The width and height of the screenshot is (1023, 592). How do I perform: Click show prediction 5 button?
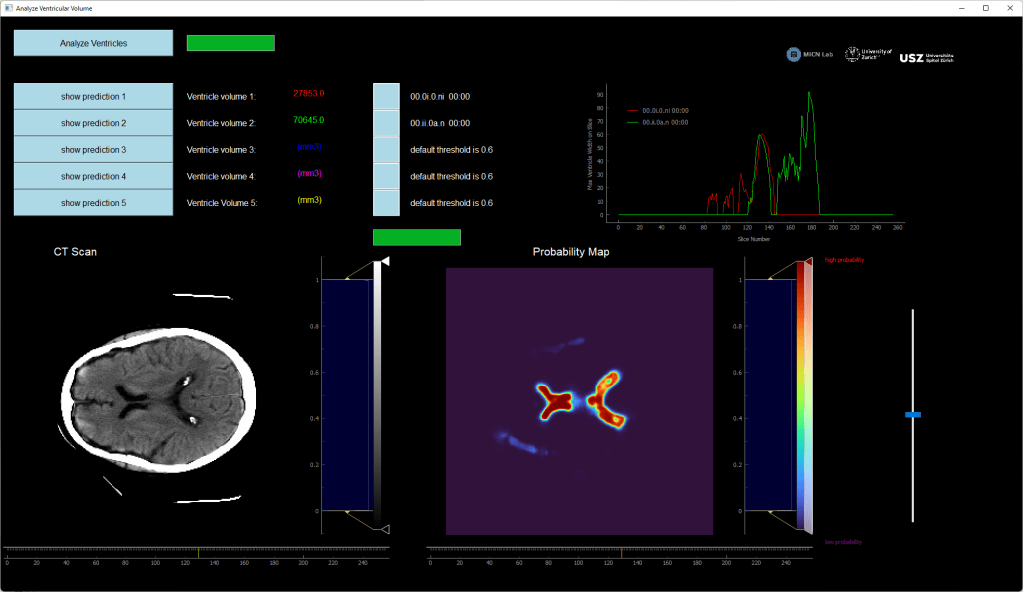pos(93,203)
